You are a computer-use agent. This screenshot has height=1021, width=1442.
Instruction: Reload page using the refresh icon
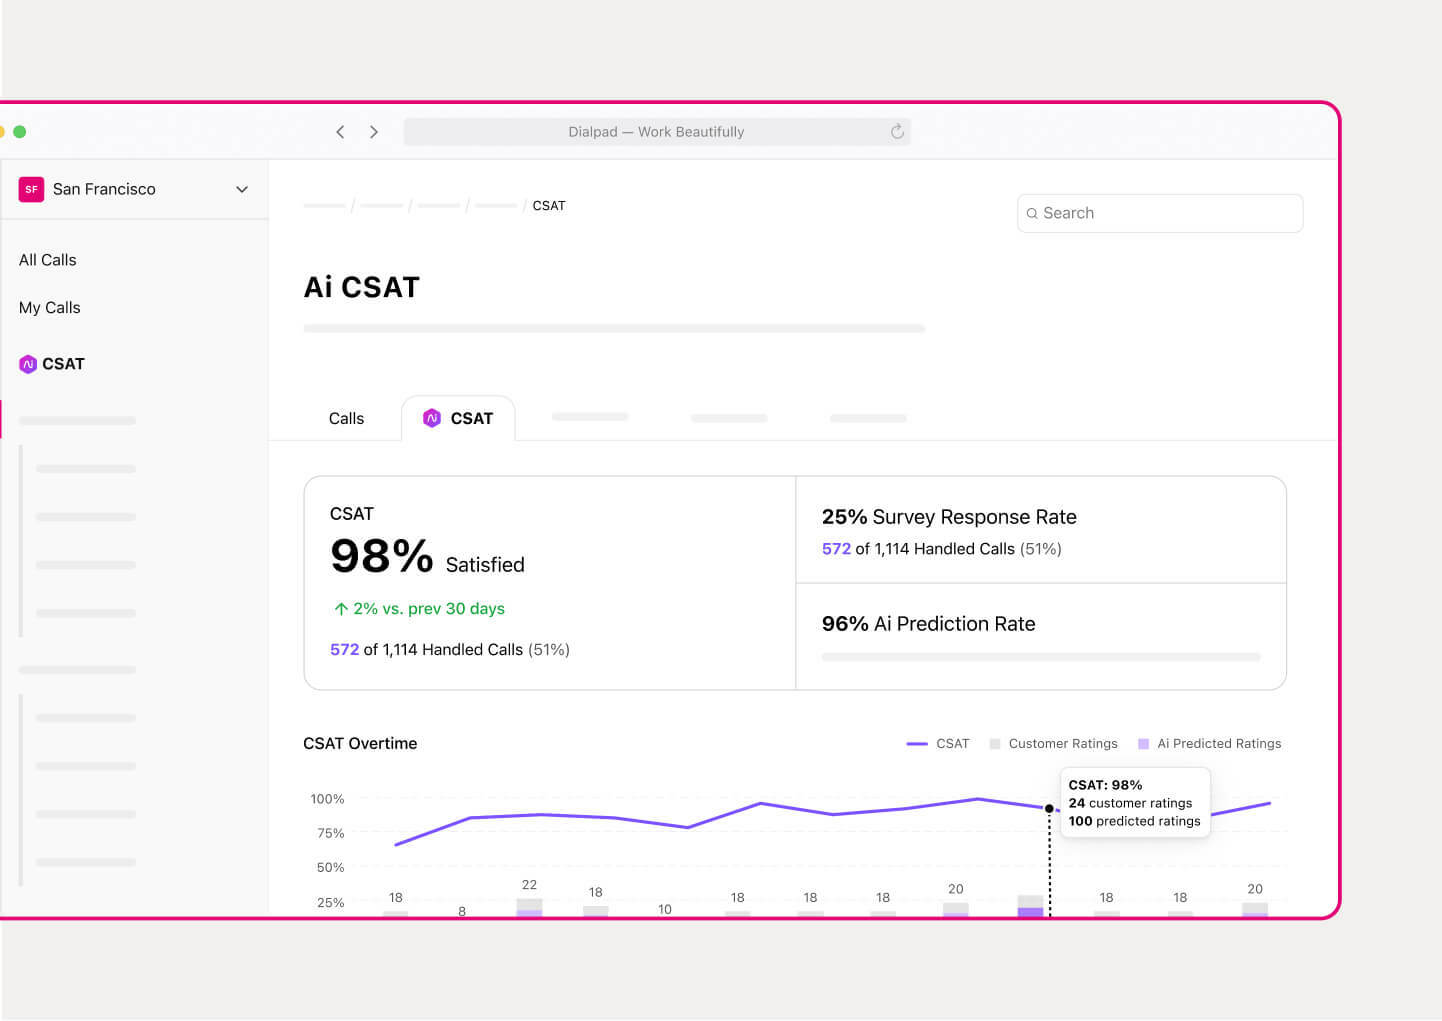pos(897,132)
